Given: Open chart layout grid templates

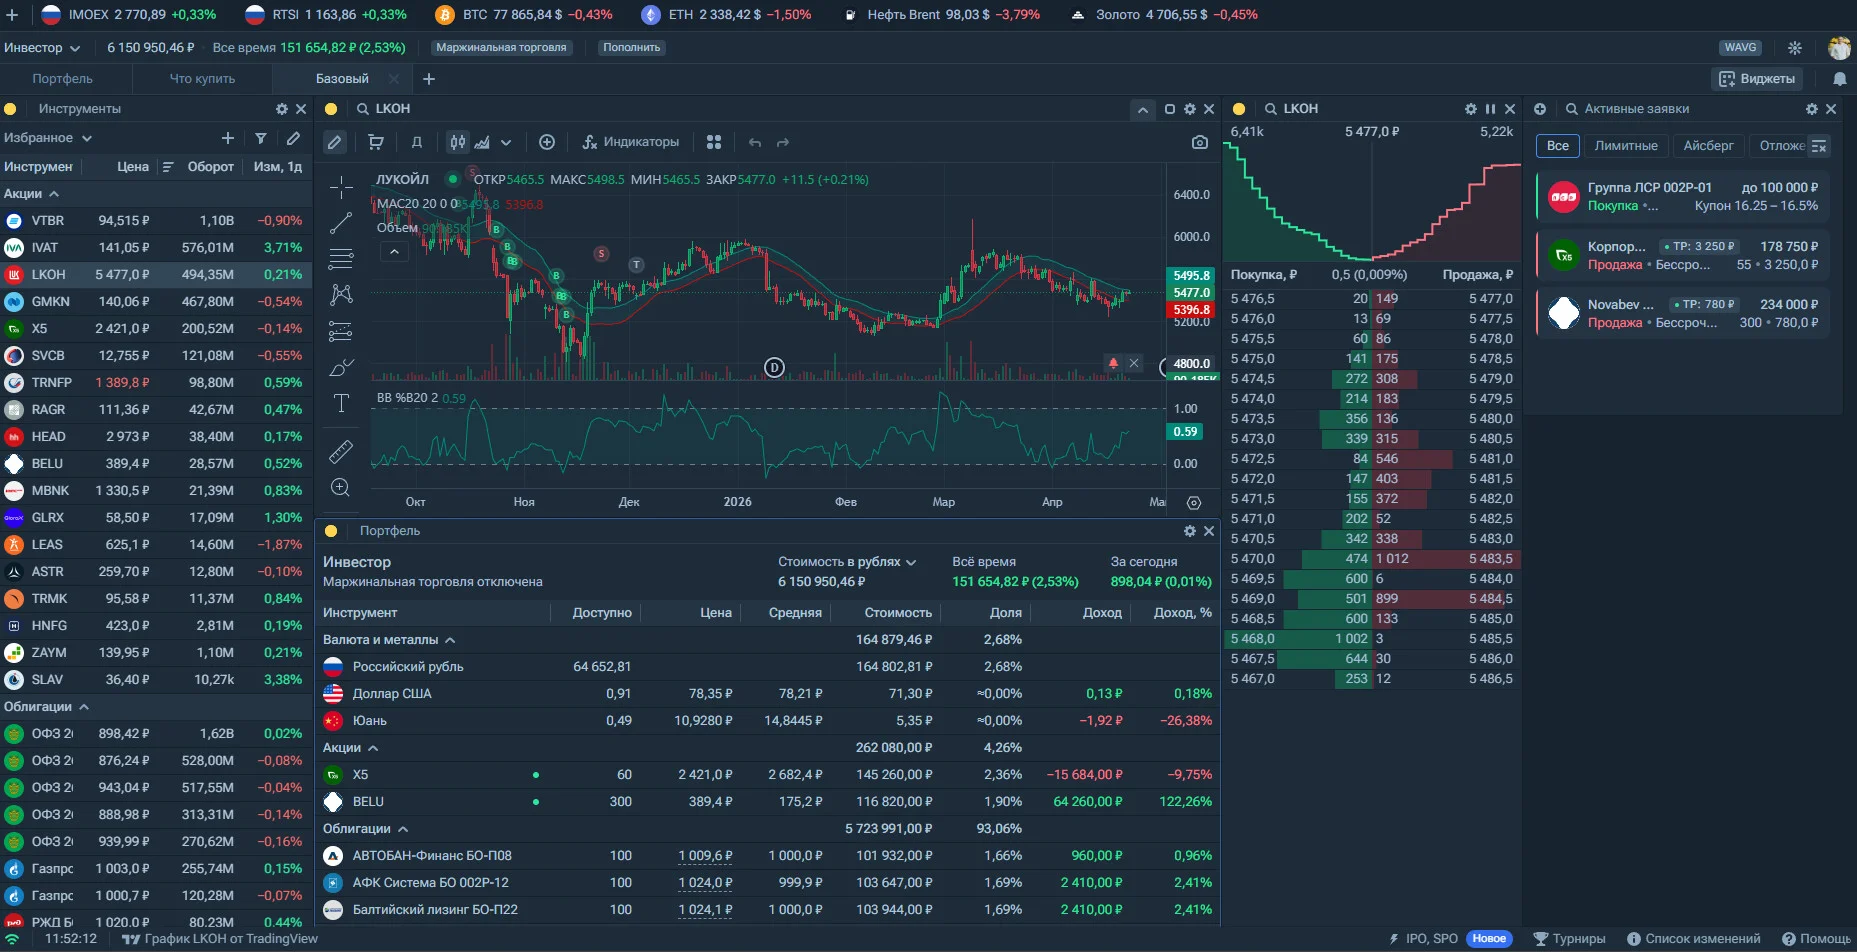Looking at the screenshot, I should [714, 142].
